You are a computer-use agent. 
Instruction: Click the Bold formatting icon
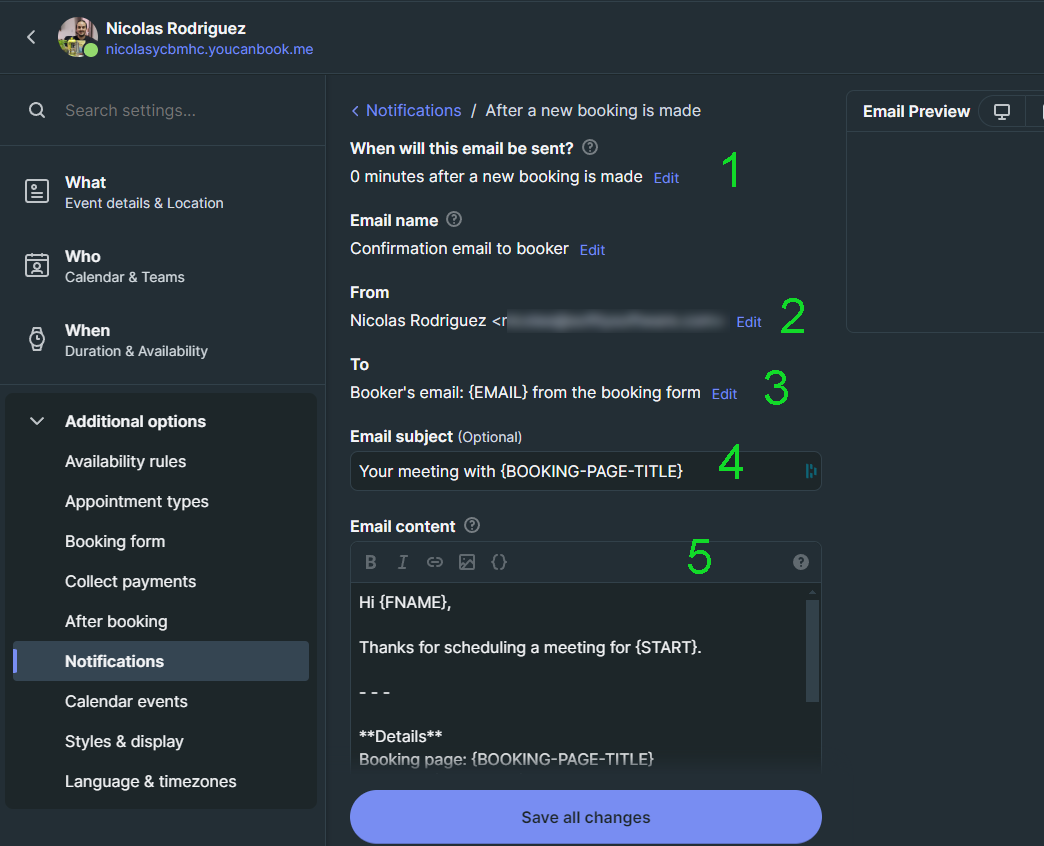pyautogui.click(x=371, y=562)
